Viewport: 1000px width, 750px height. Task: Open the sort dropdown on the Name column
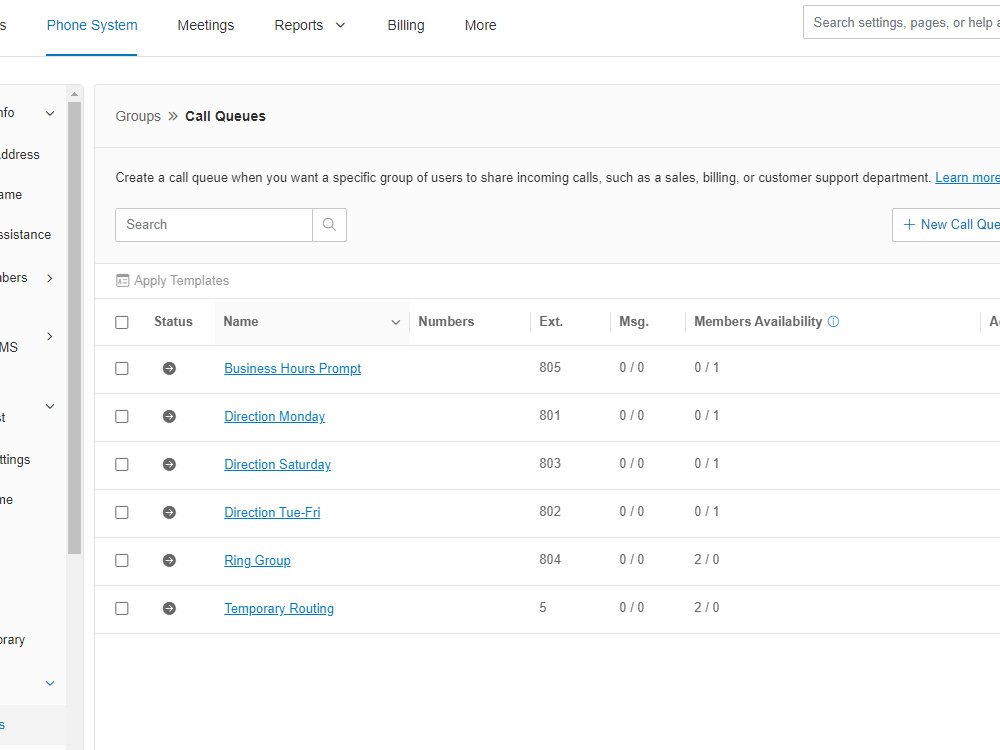coord(396,322)
